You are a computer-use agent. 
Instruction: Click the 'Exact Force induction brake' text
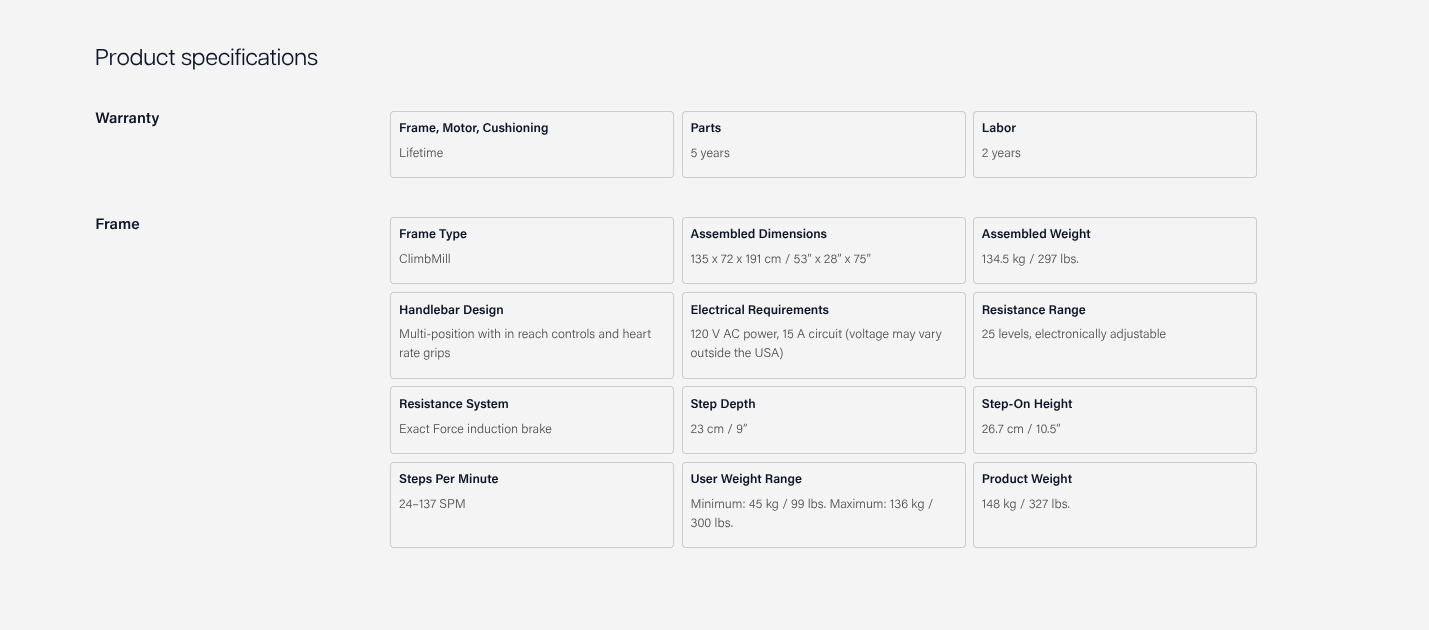pyautogui.click(x=475, y=429)
